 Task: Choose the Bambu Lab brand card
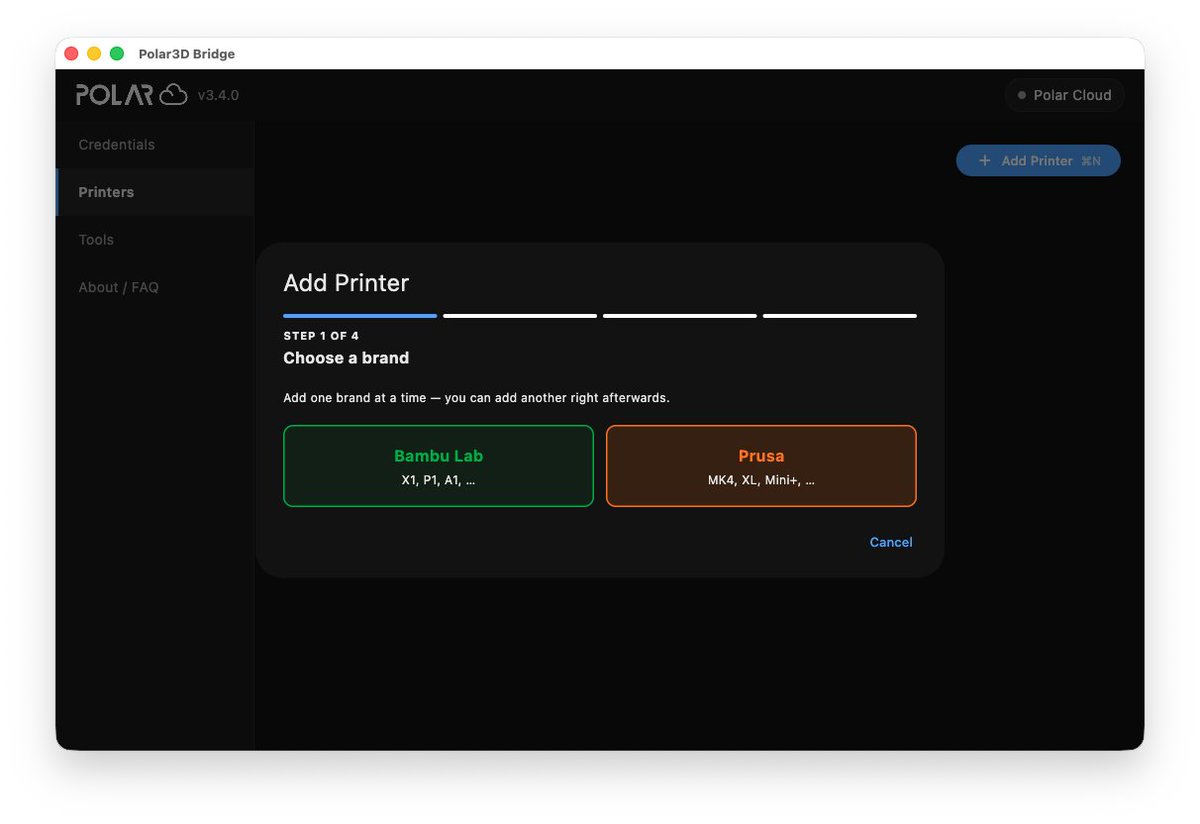point(438,466)
